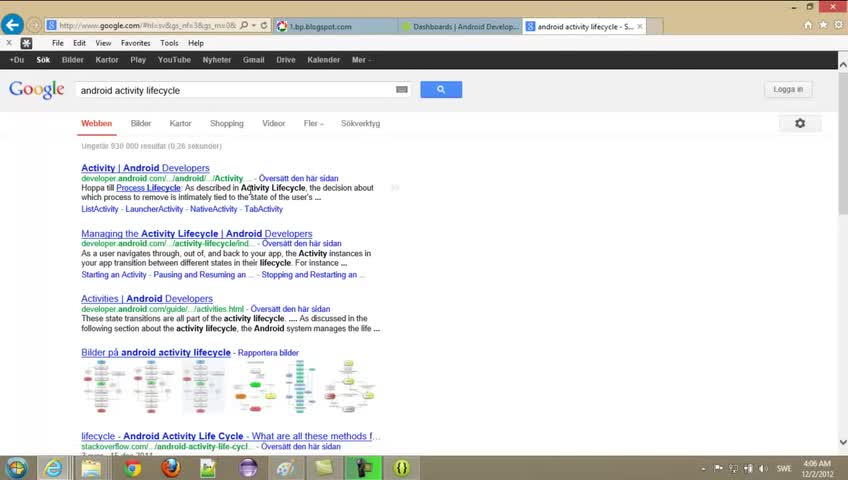
Task: Close the android activity lifecycle tab
Action: 640,26
